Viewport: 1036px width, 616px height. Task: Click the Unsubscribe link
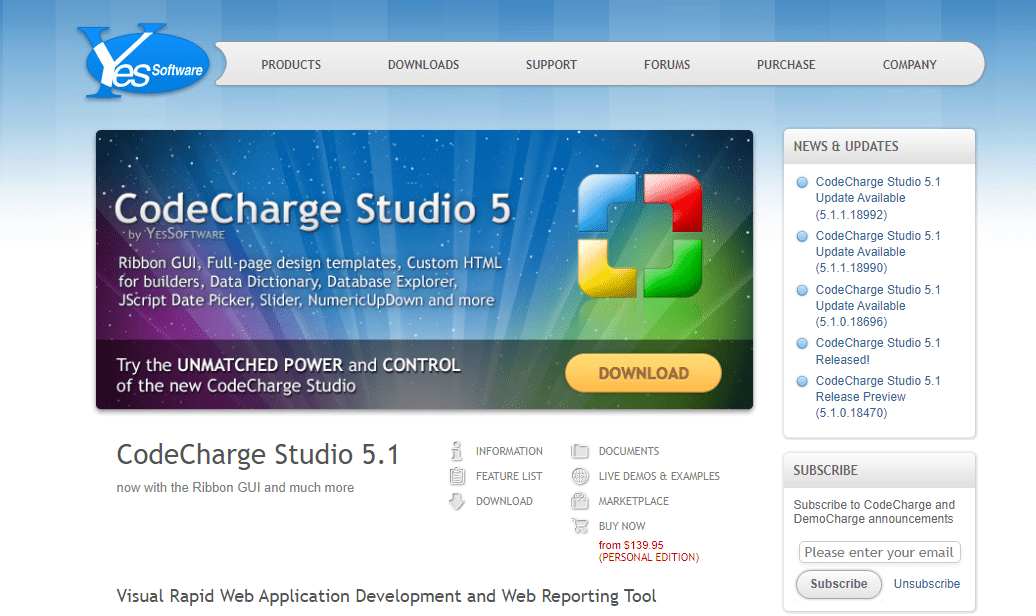(926, 584)
